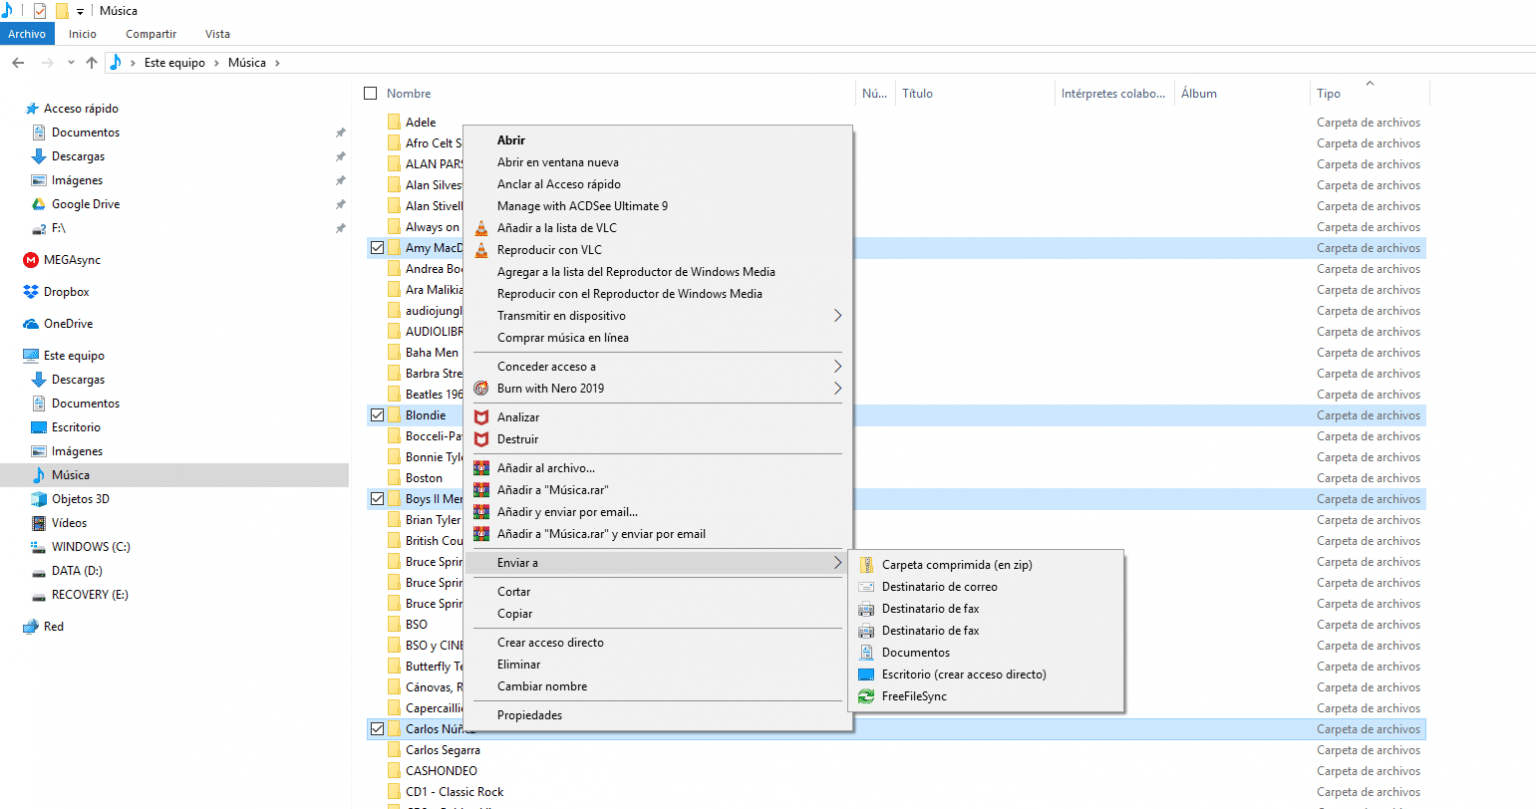This screenshot has width=1536, height=809.
Task: Click the McAfee shield icon next to Destruir
Action: (x=481, y=439)
